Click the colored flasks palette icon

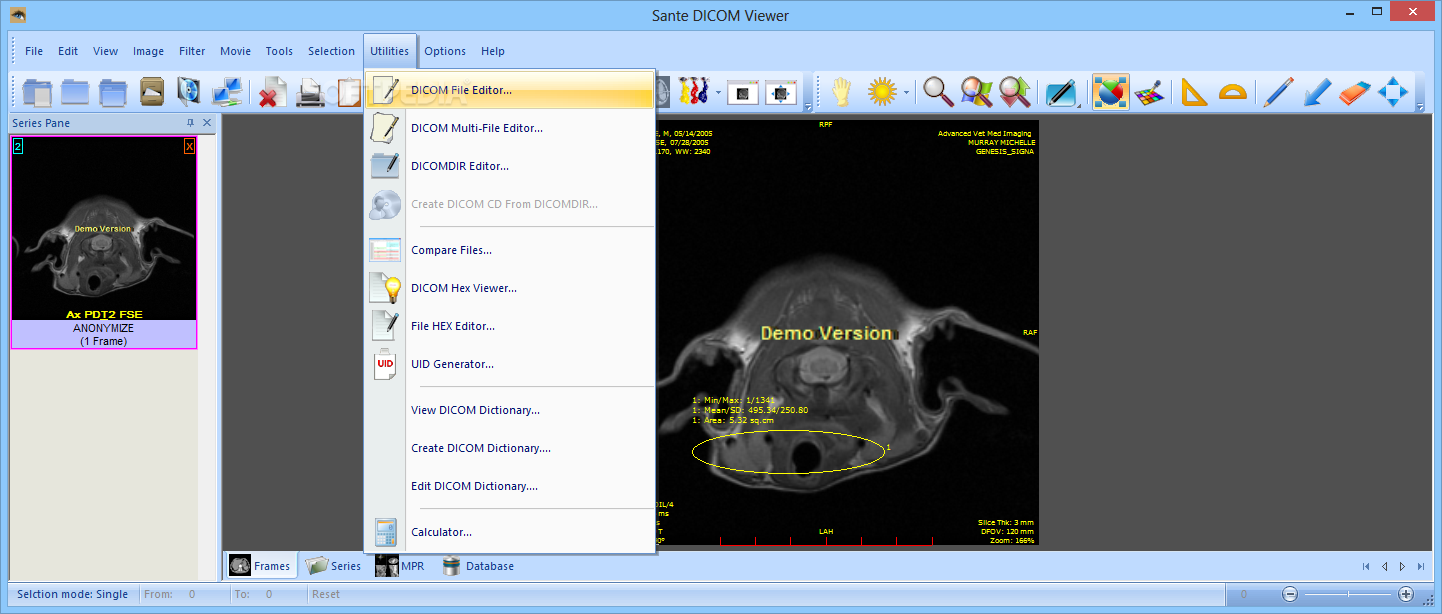pyautogui.click(x=695, y=92)
